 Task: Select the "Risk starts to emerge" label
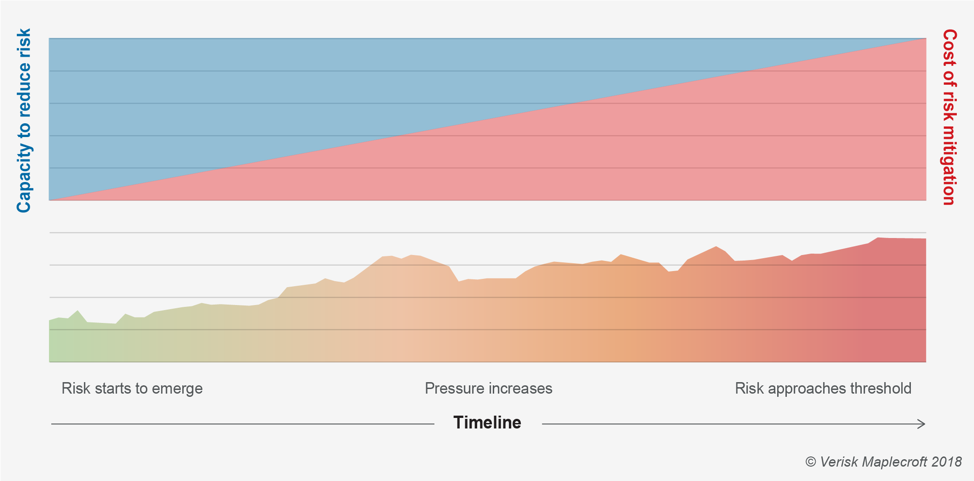[132, 388]
